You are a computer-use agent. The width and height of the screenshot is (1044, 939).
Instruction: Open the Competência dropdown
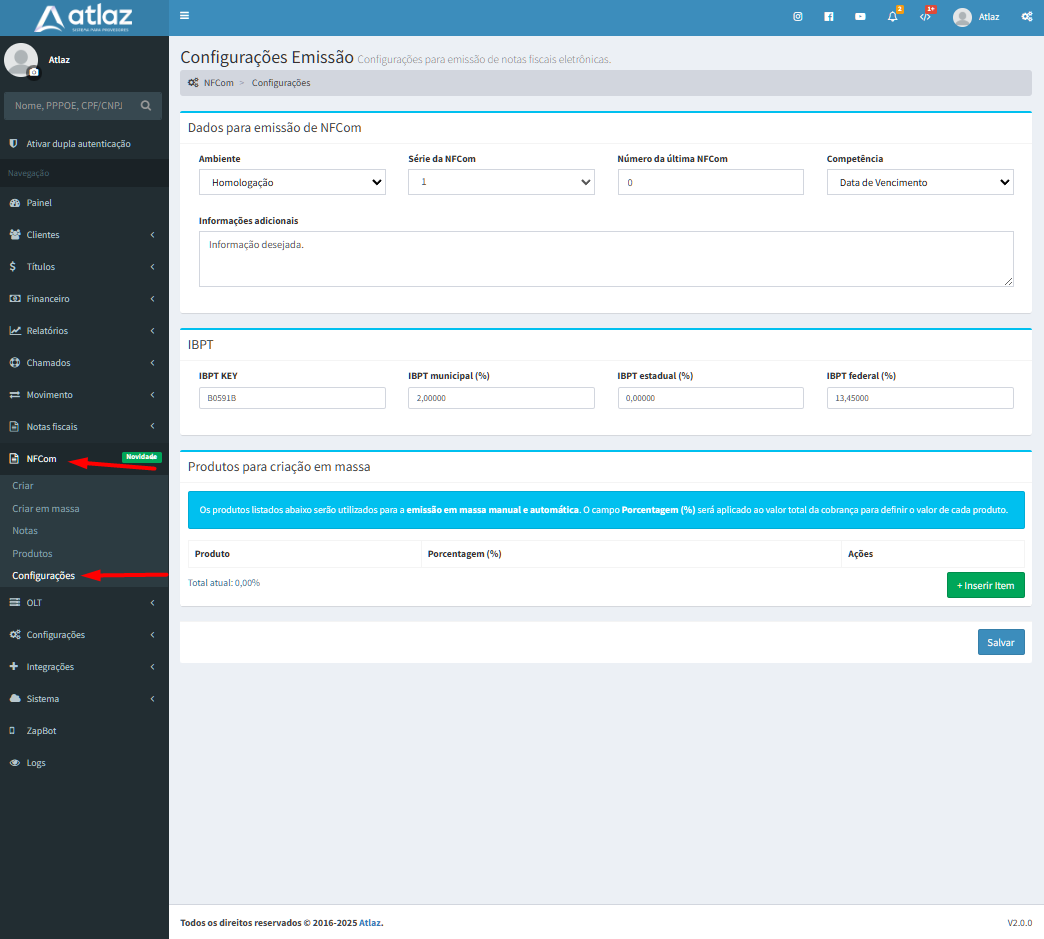pos(919,182)
